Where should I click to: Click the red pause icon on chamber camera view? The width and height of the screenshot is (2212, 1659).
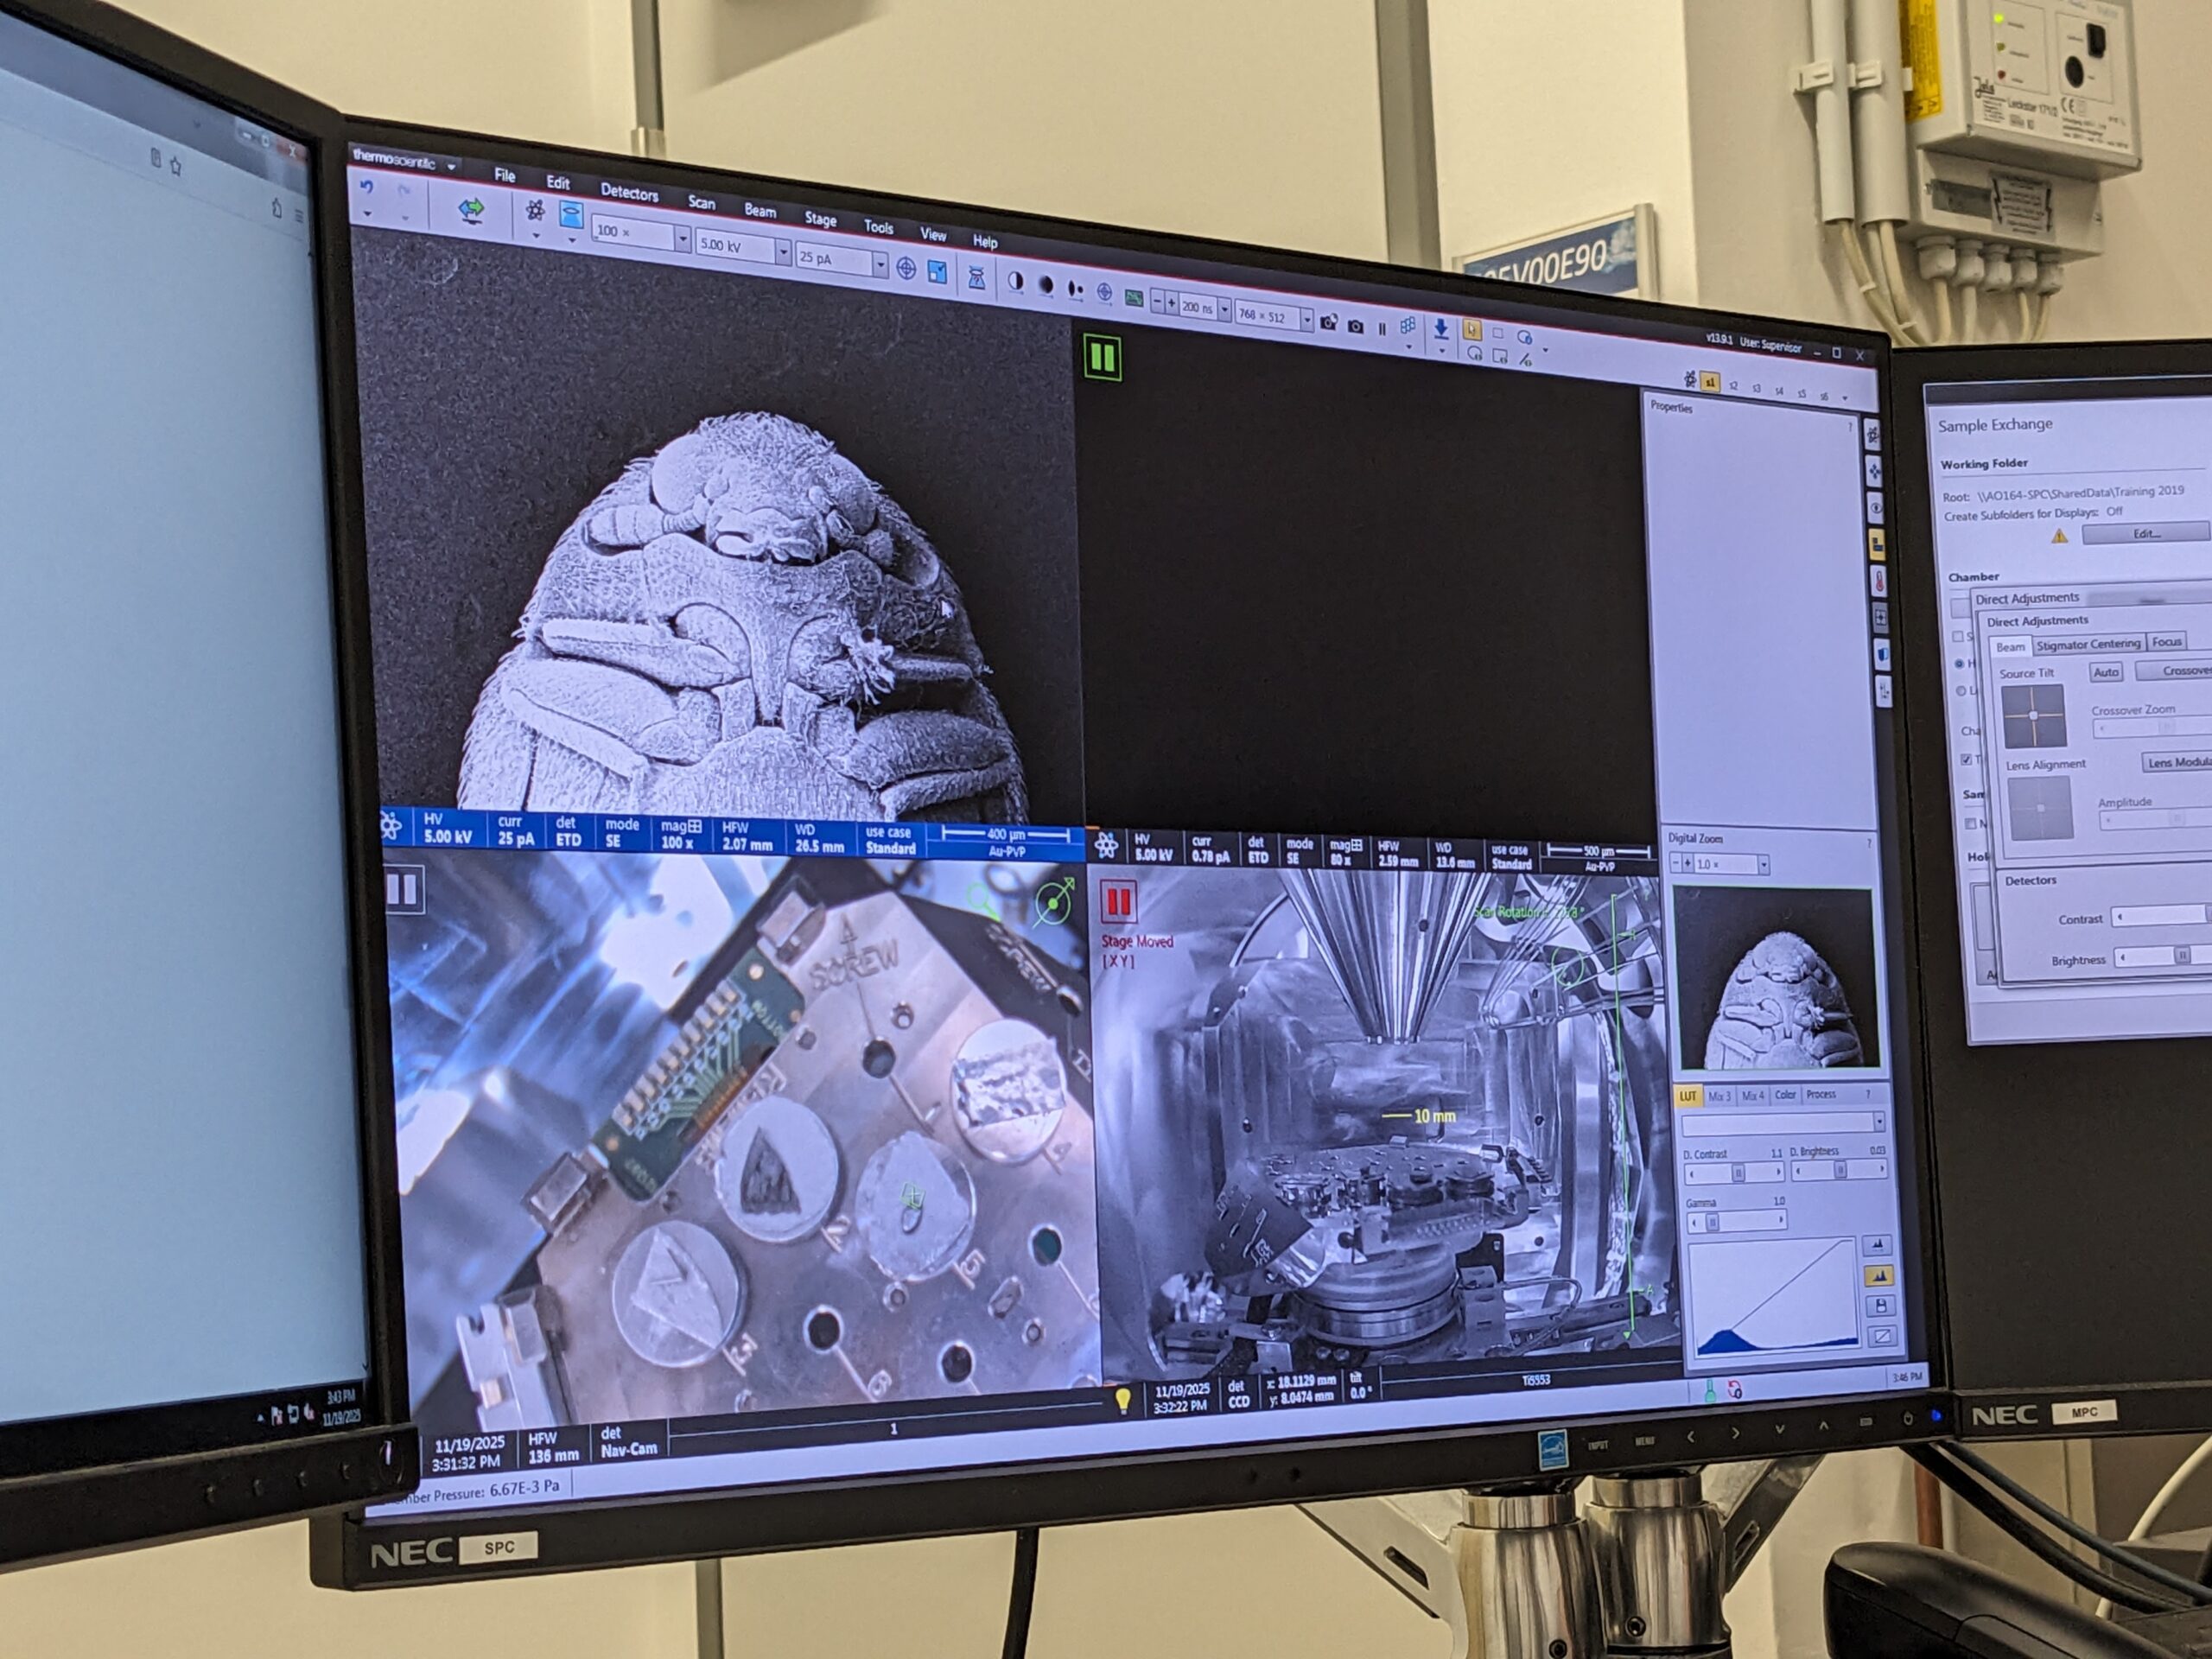(1118, 902)
